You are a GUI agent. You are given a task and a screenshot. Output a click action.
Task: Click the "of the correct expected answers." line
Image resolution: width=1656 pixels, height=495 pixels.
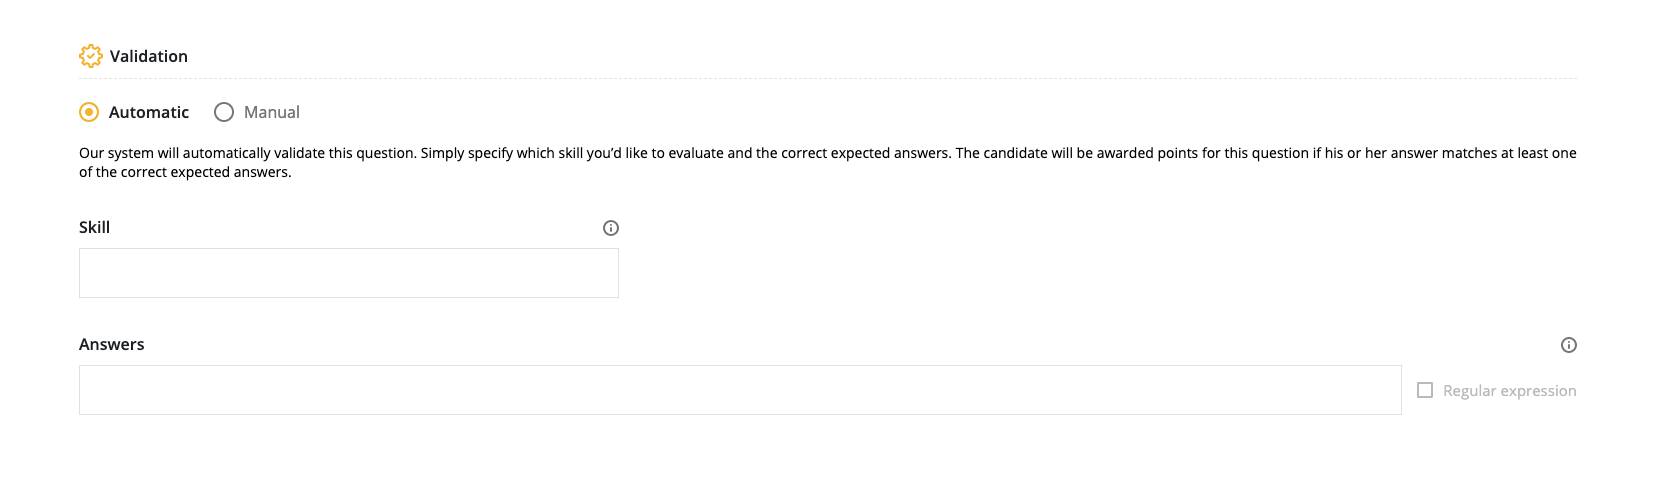185,172
